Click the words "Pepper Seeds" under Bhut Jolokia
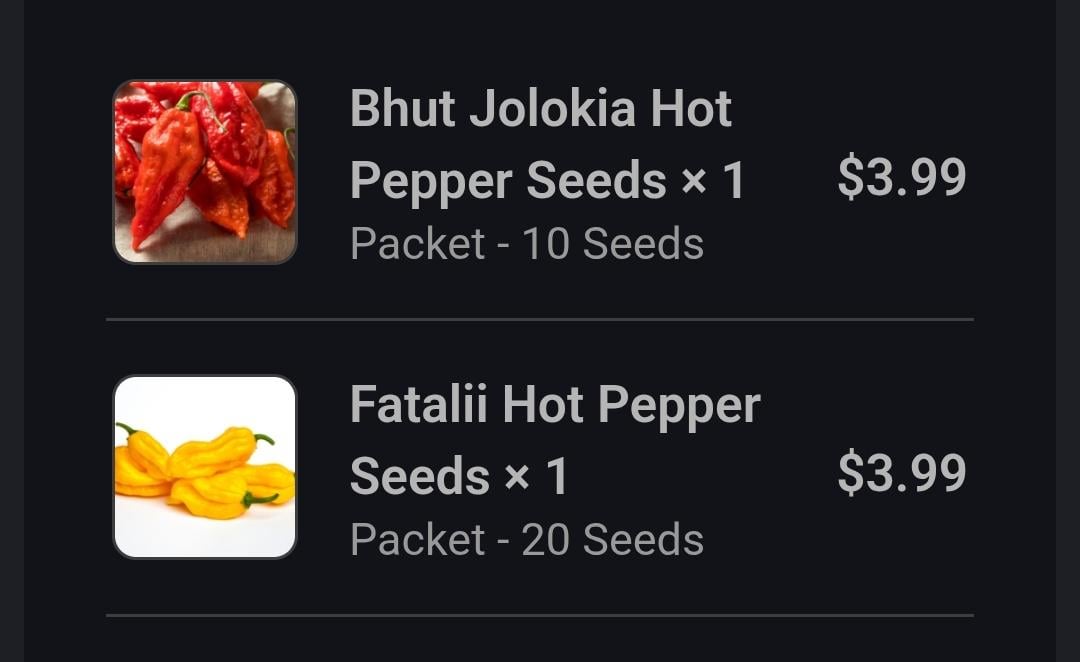The image size is (1080, 662). (x=508, y=181)
